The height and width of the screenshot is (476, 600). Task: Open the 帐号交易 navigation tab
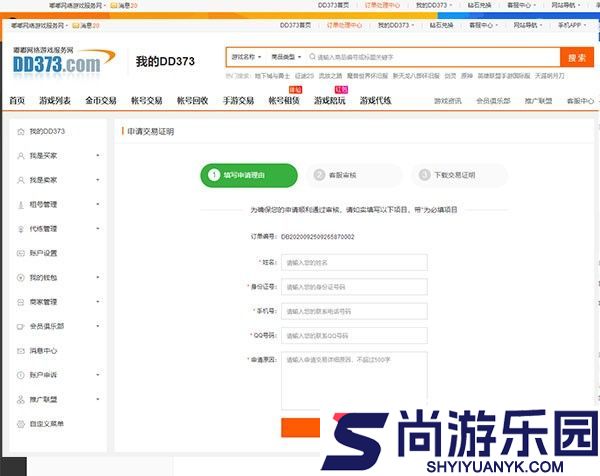(x=147, y=101)
